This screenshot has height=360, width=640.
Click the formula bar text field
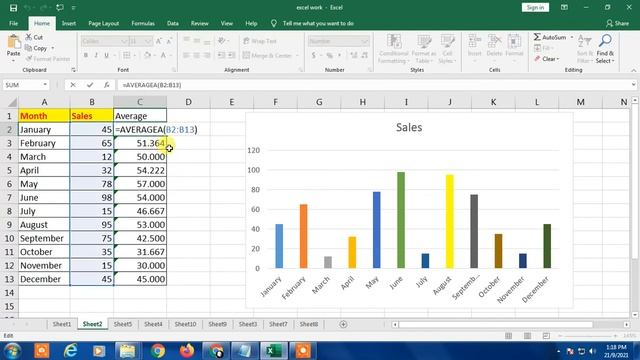[374, 85]
